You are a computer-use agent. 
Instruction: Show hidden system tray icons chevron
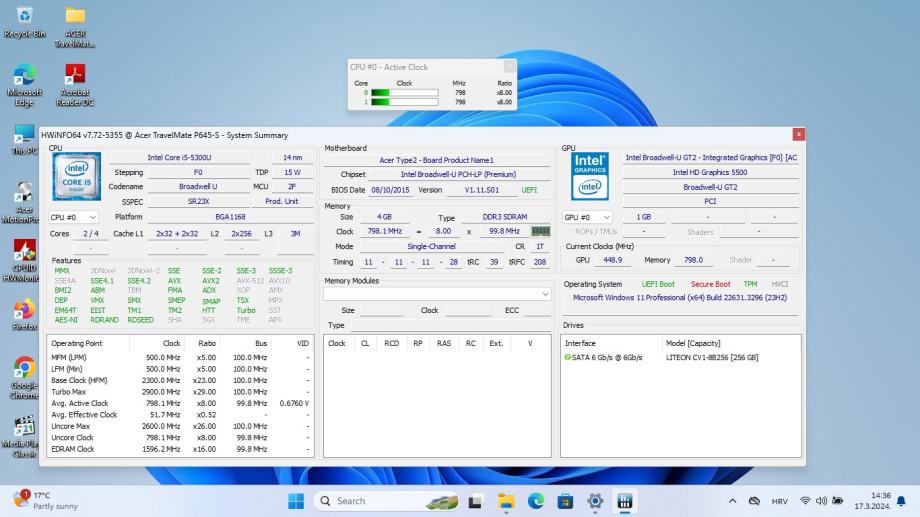pyautogui.click(x=732, y=501)
